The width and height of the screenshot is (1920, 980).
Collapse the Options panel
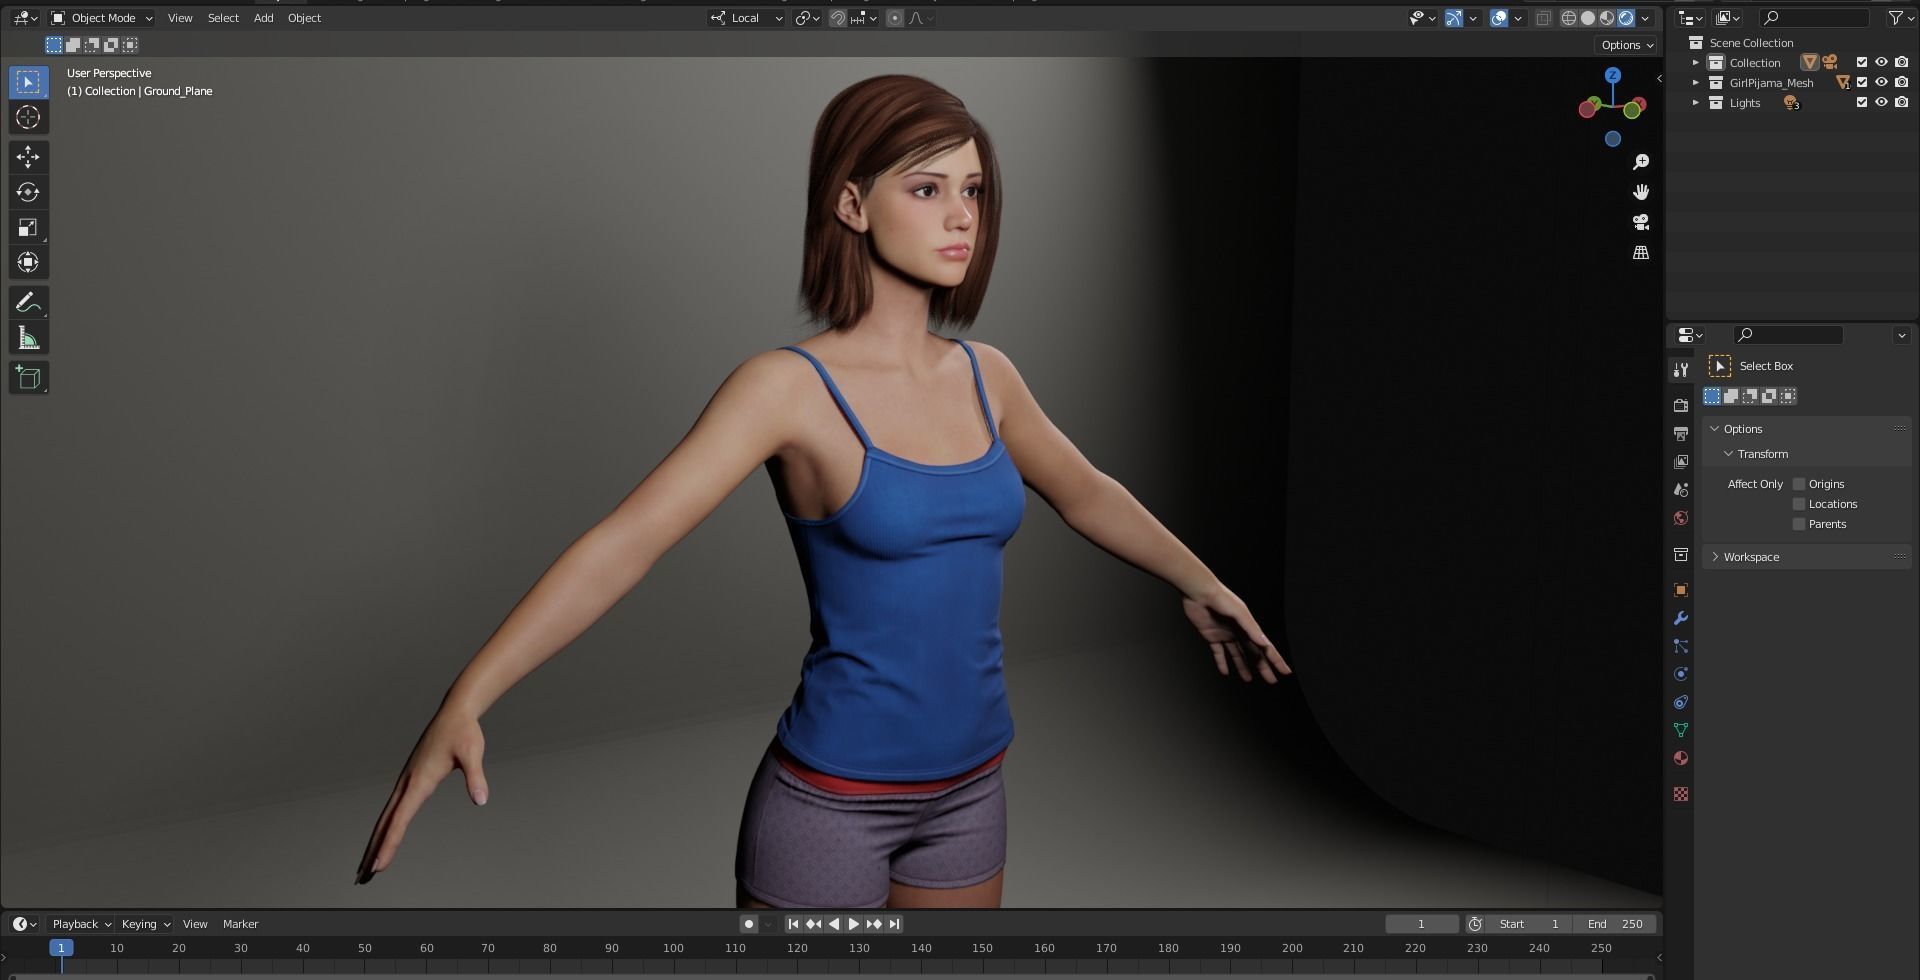1715,429
